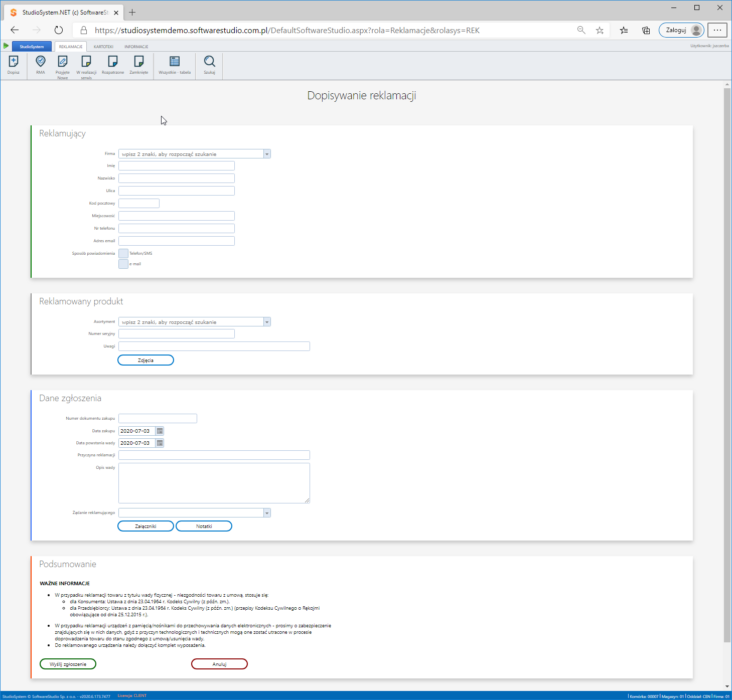The image size is (732, 700).
Task: Focus the Ulica input field
Action: pos(176,191)
